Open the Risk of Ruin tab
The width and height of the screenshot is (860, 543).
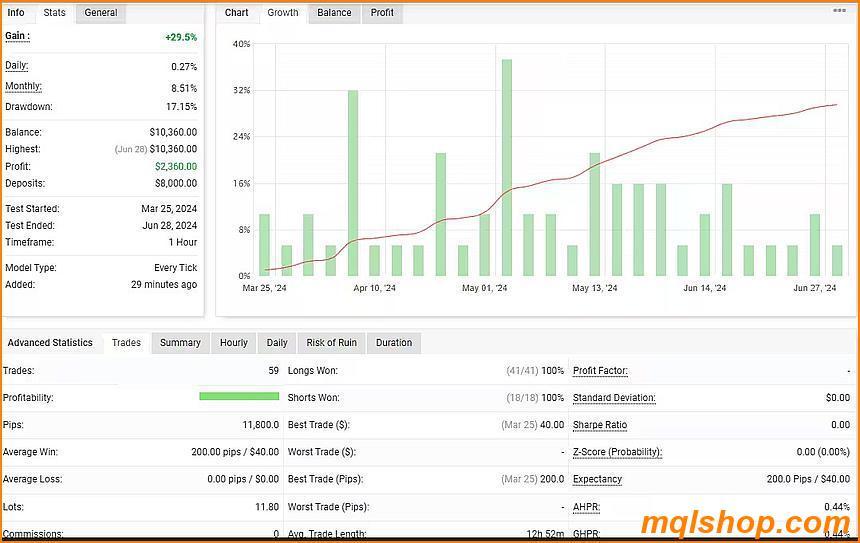pos(331,343)
